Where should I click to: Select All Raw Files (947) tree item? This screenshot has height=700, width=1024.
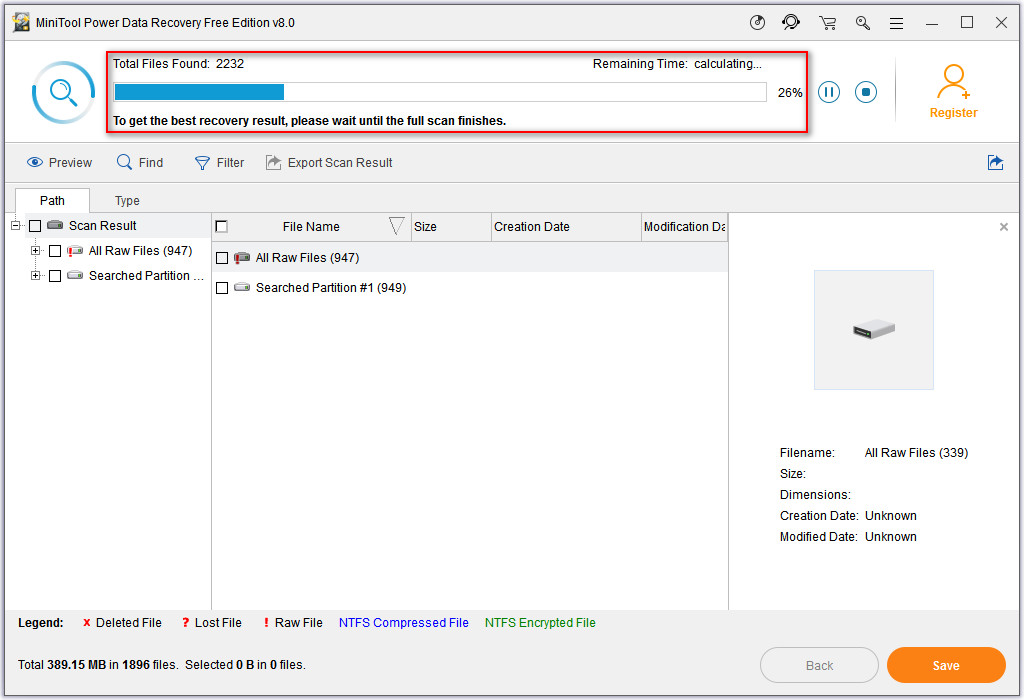tap(140, 251)
